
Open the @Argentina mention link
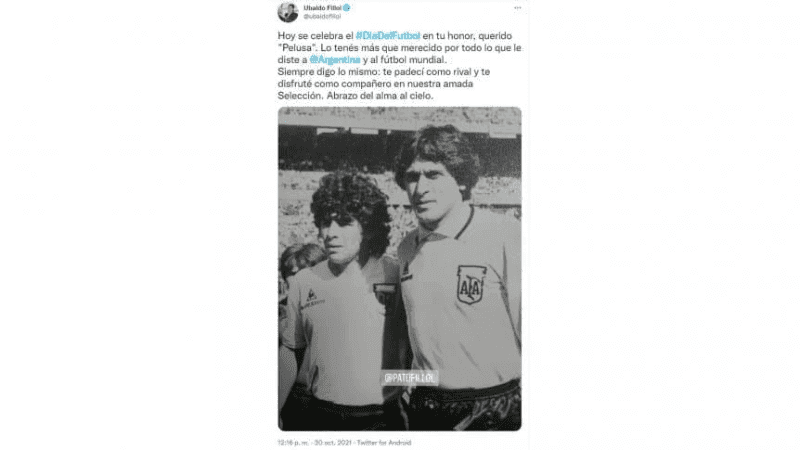335,60
